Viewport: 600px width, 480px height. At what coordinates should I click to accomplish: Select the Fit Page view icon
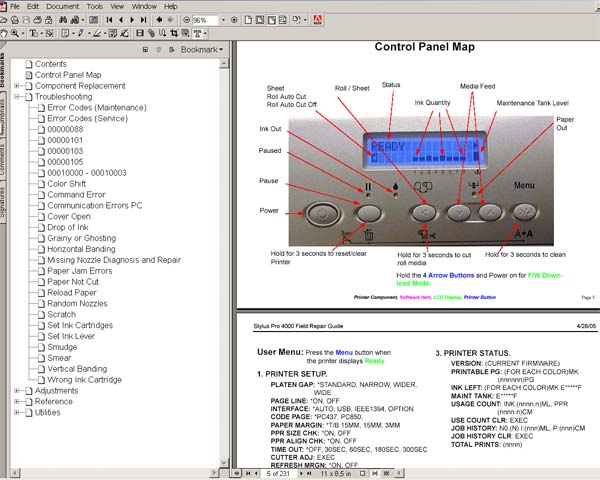(260, 20)
